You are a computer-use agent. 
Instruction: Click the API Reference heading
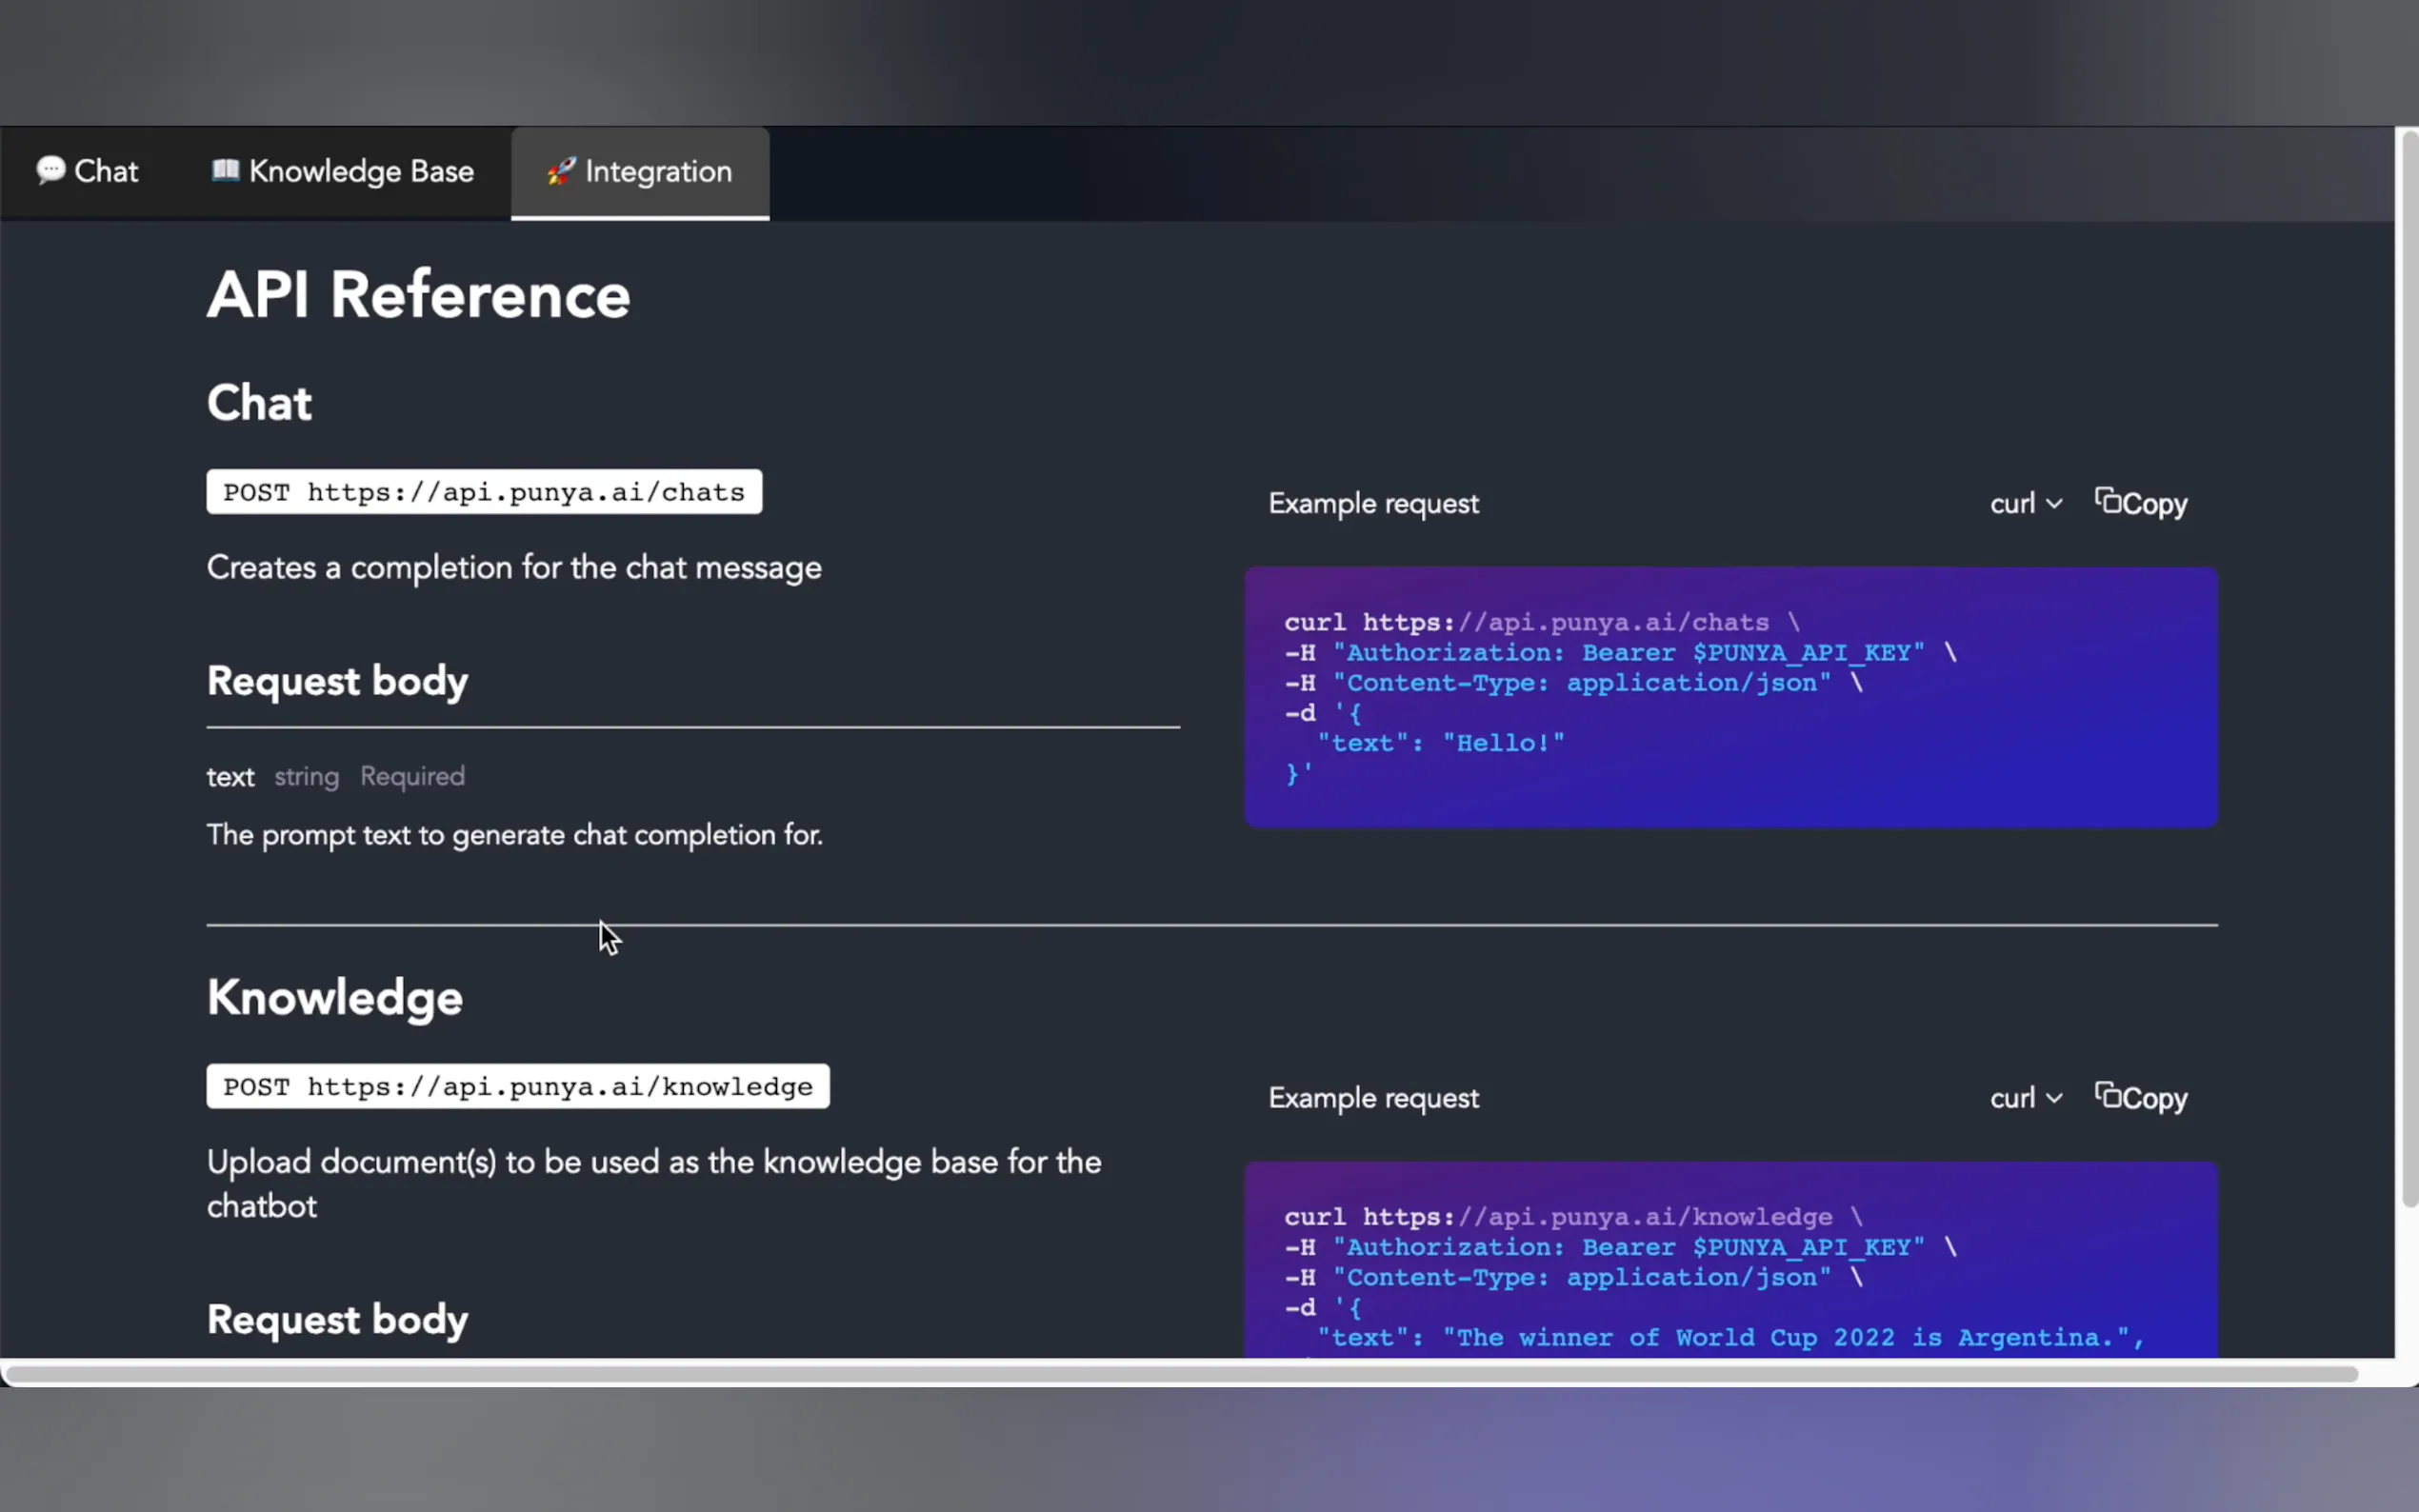click(418, 296)
